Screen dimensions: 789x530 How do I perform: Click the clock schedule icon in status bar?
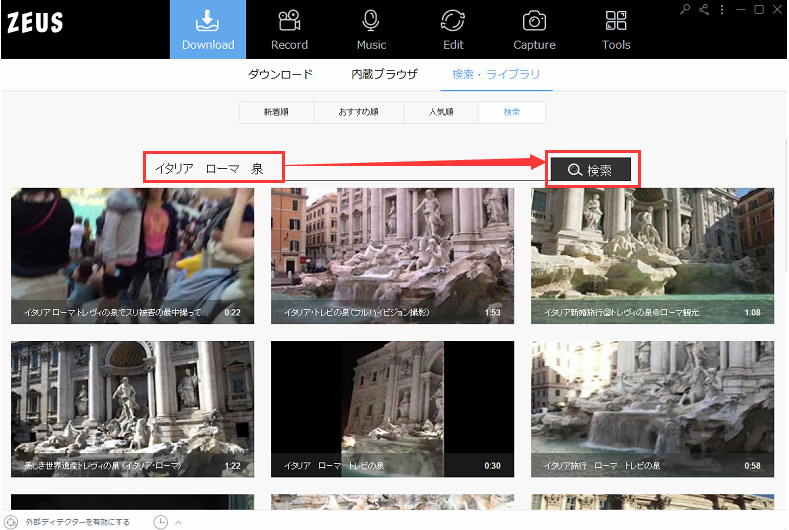coord(160,522)
